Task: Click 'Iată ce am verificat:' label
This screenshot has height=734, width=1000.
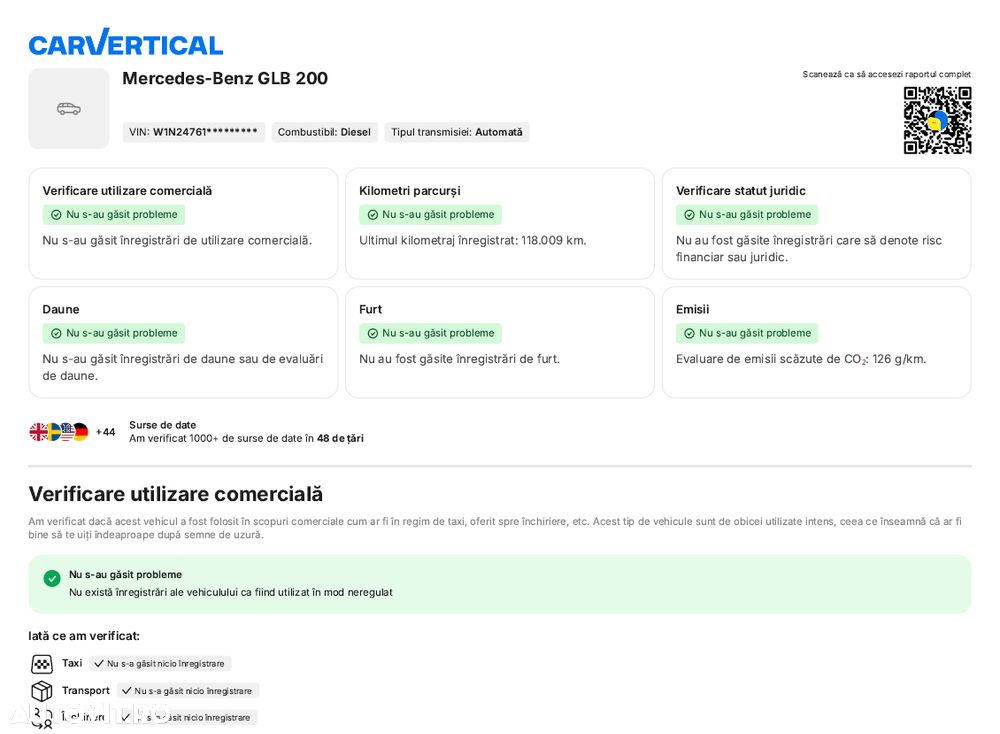Action: click(x=84, y=636)
